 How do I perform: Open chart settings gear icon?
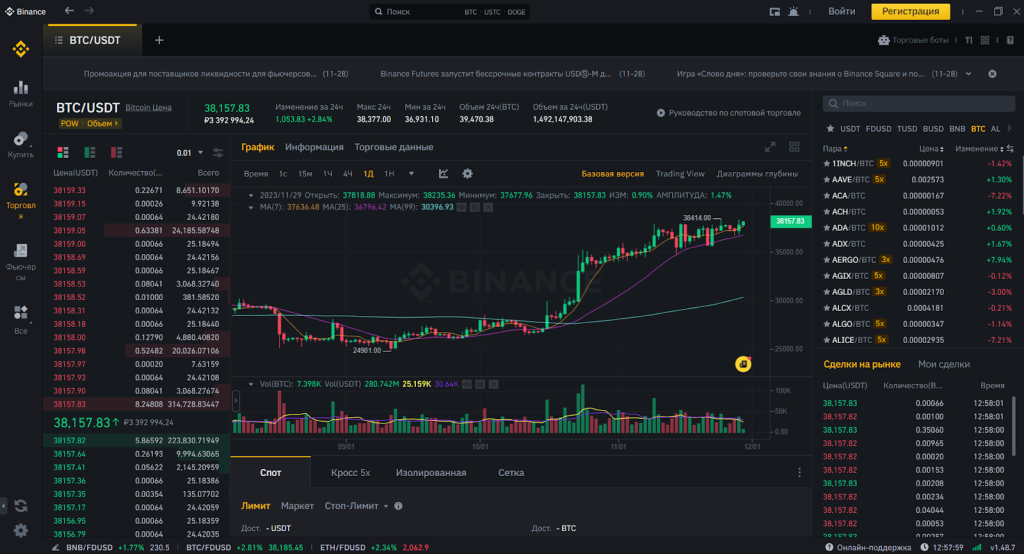point(466,174)
